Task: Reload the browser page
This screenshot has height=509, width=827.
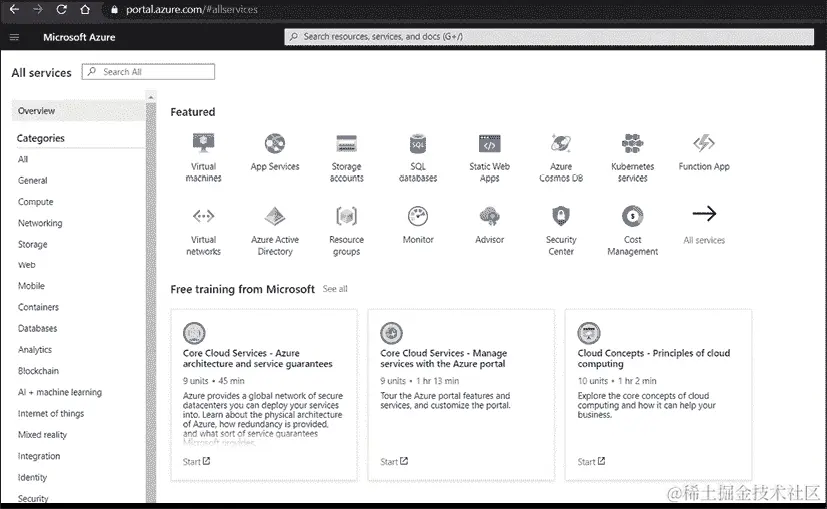Action: [x=61, y=9]
